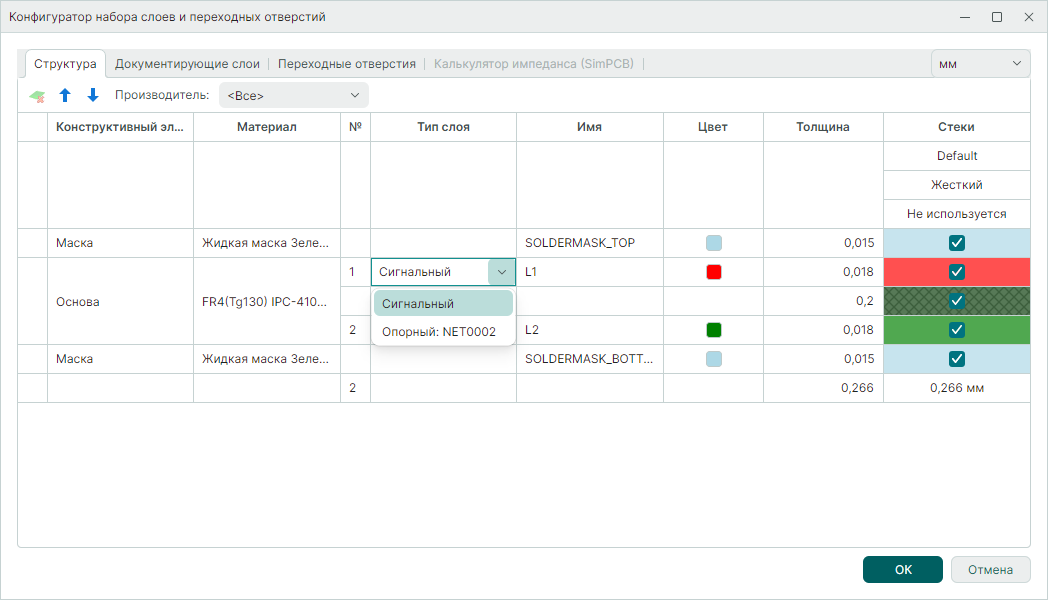Toggle SOLDERMASK_TOP stack checkbox
1048x600 pixels.
[957, 243]
